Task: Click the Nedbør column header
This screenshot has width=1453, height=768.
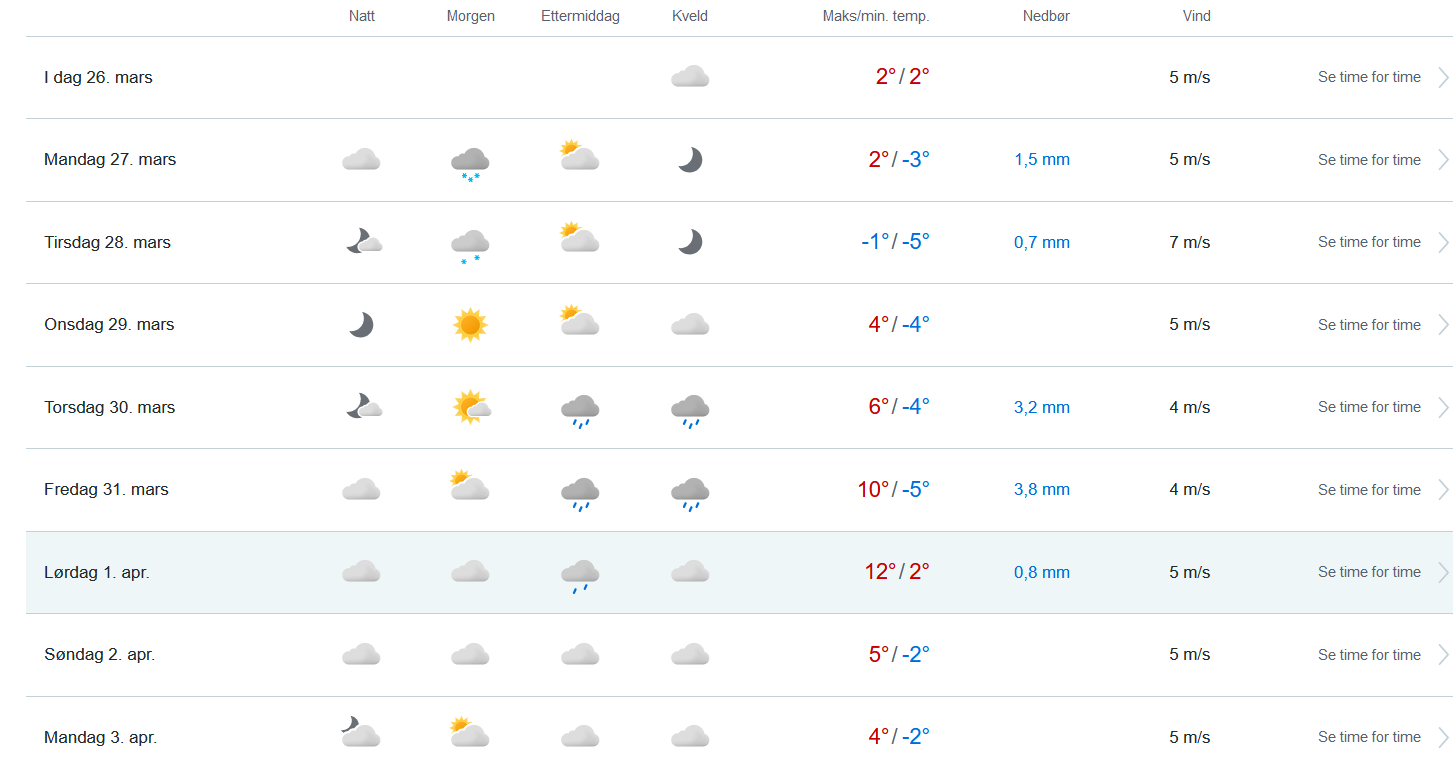Action: click(1046, 16)
